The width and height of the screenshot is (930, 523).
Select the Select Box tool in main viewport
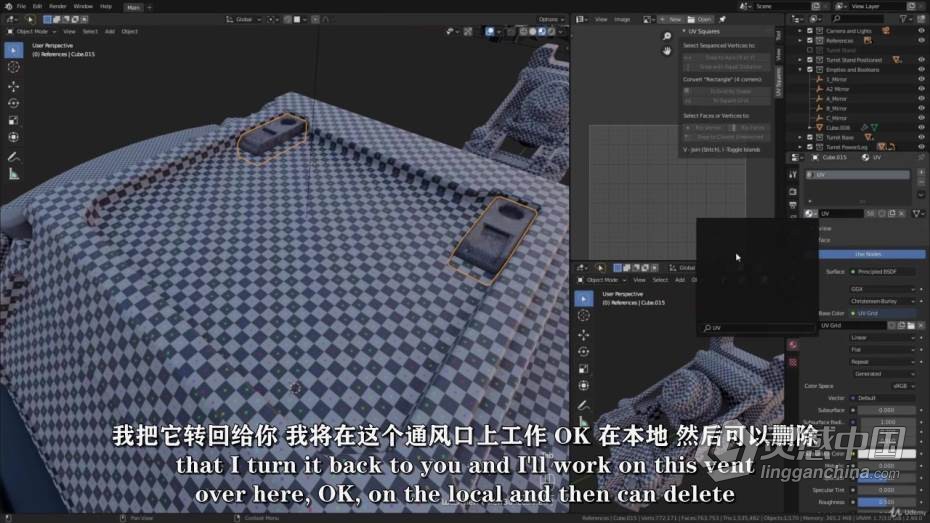click(14, 50)
